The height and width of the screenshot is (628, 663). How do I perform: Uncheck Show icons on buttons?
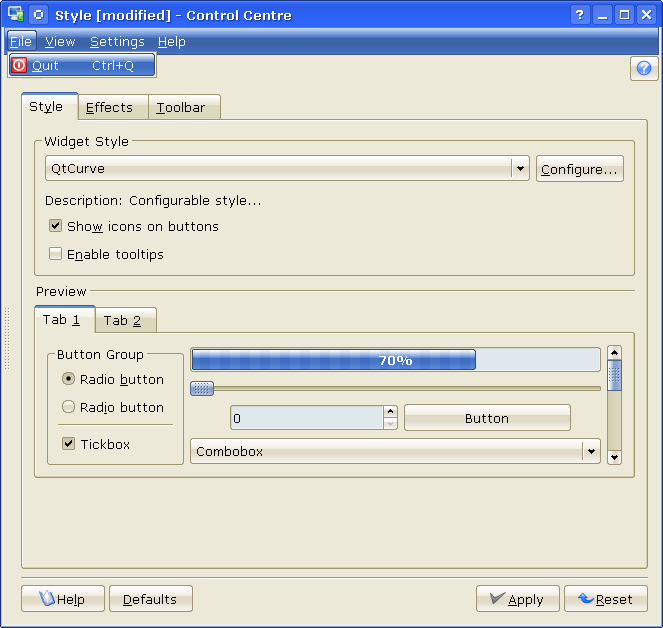[55, 226]
